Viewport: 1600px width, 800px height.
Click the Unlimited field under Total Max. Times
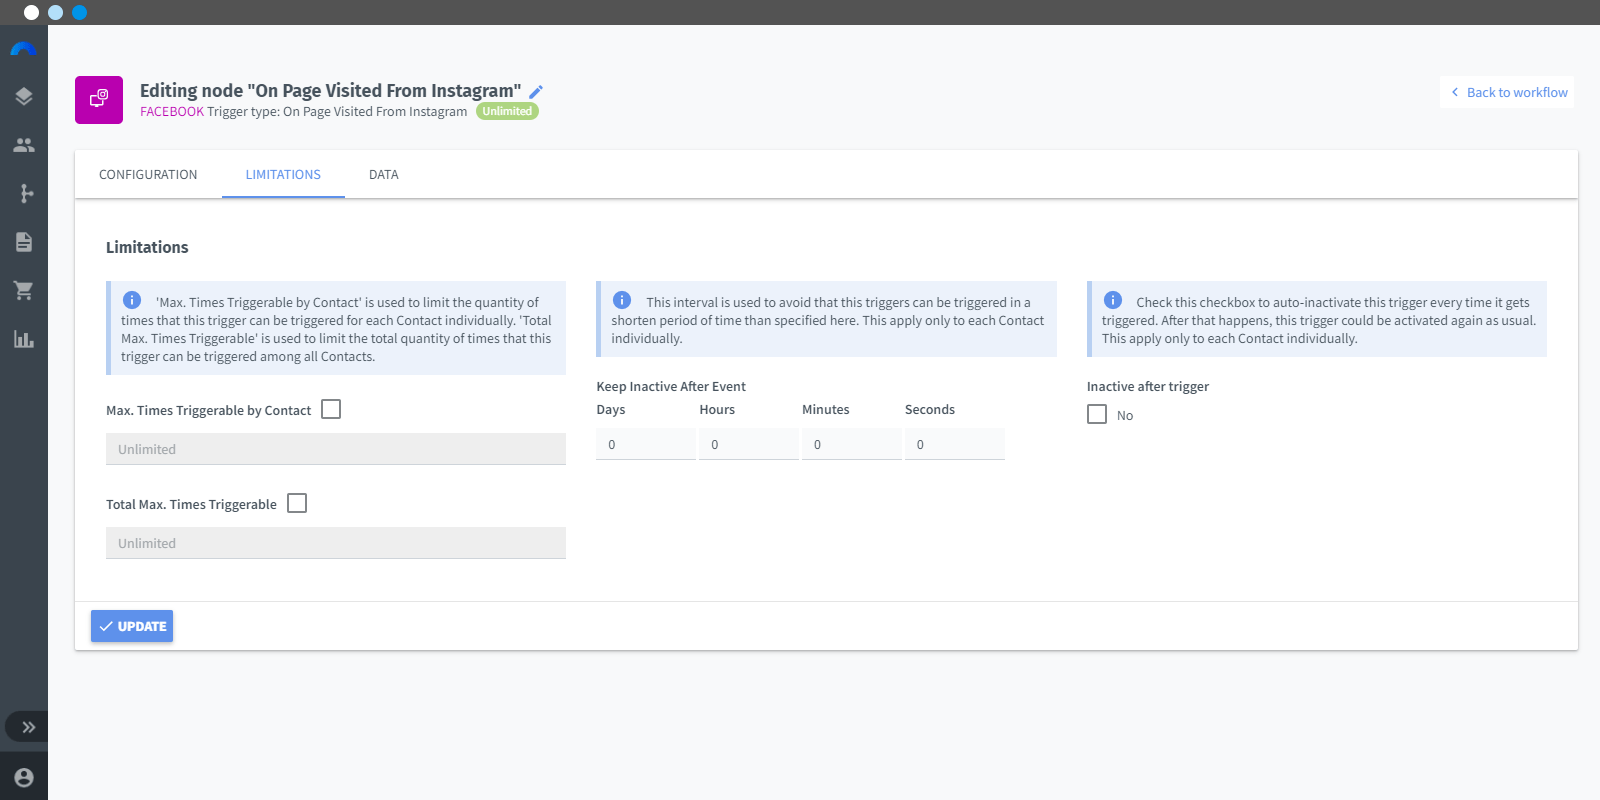point(336,543)
